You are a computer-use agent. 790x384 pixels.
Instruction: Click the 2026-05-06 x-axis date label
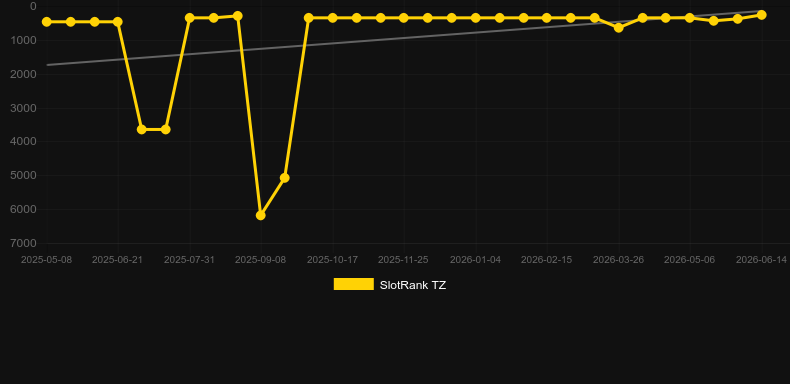click(689, 260)
